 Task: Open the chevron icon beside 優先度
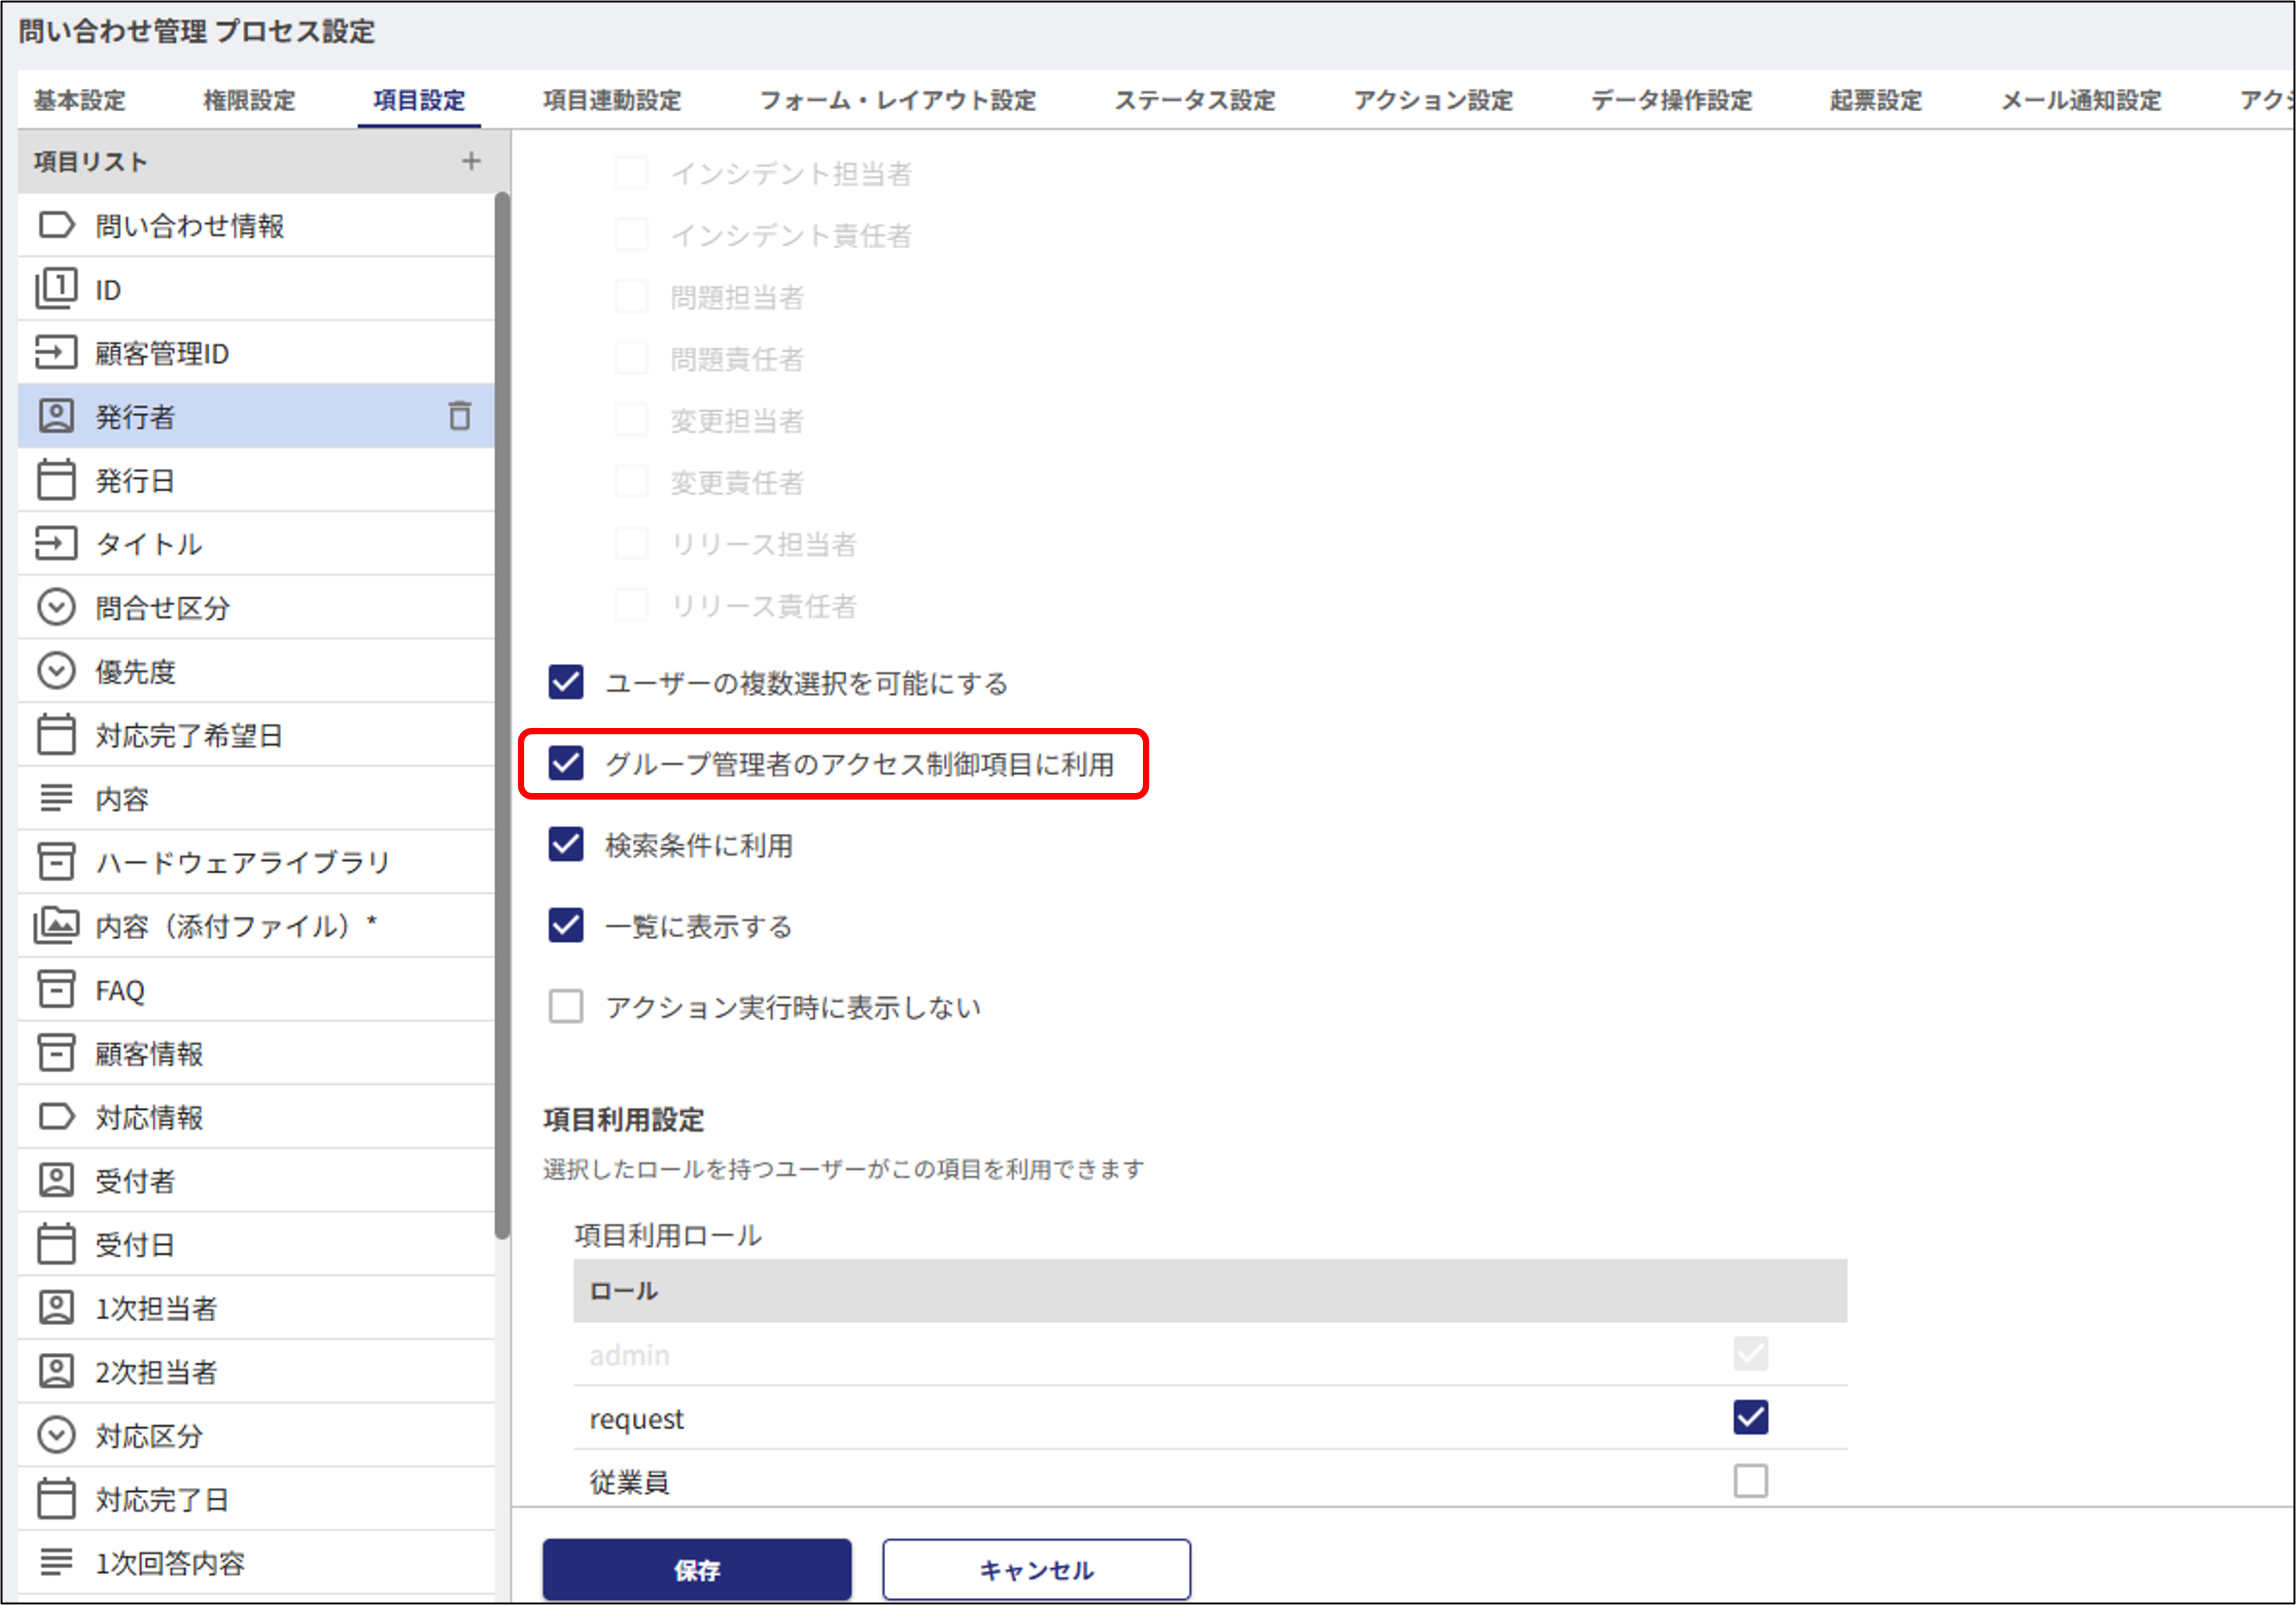(x=56, y=671)
